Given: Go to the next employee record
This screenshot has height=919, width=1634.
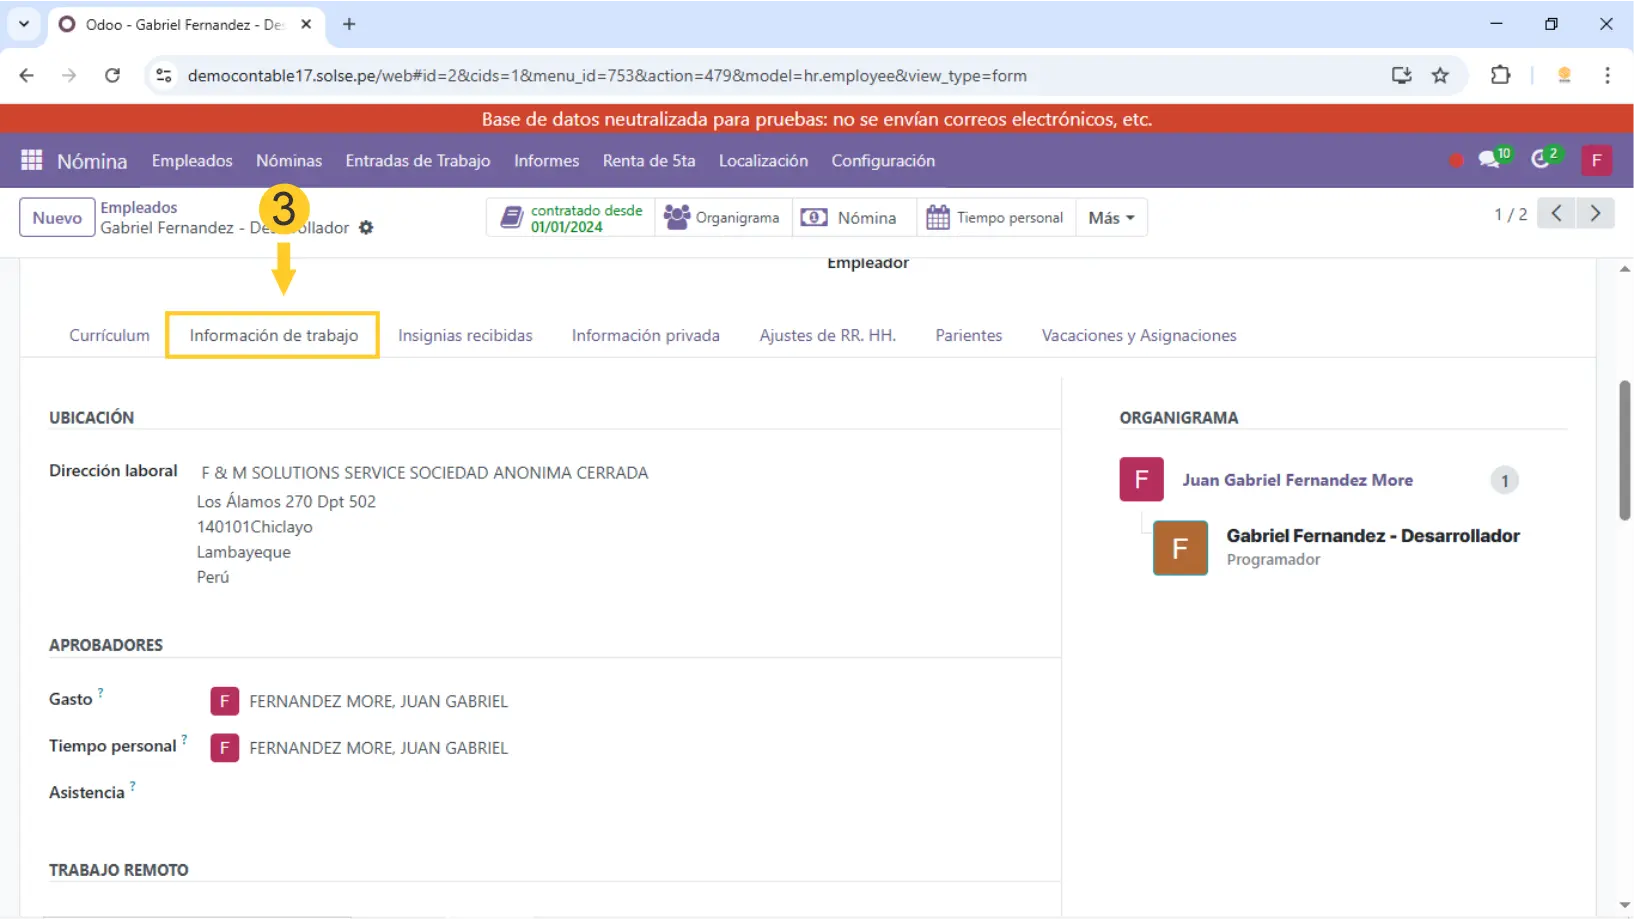Looking at the screenshot, I should (x=1595, y=214).
